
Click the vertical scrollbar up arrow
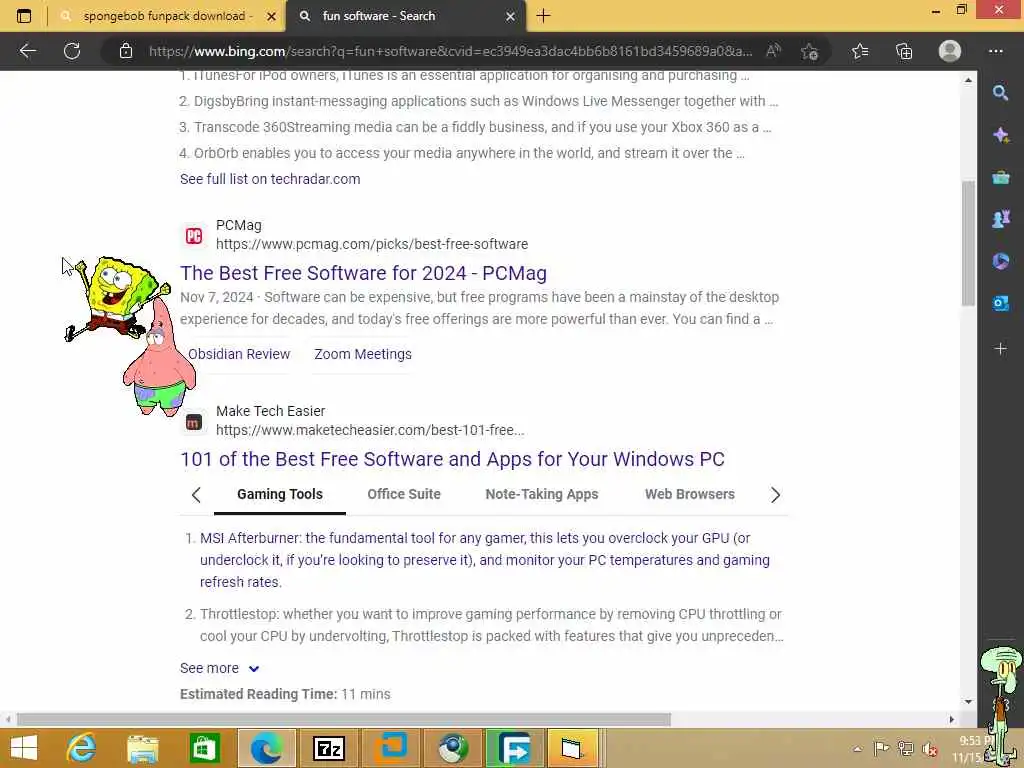coord(968,80)
